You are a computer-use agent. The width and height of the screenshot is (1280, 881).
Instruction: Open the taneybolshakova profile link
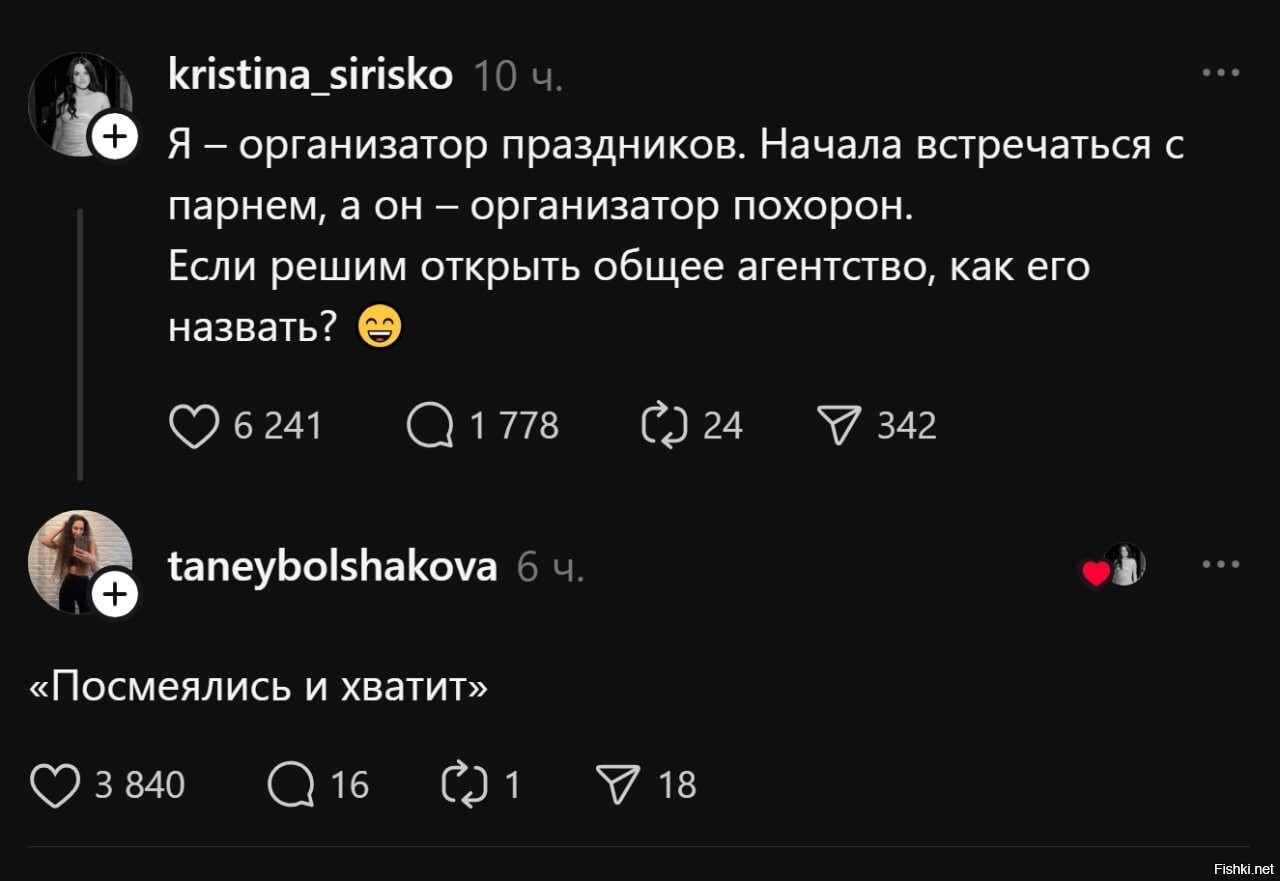pyautogui.click(x=332, y=567)
